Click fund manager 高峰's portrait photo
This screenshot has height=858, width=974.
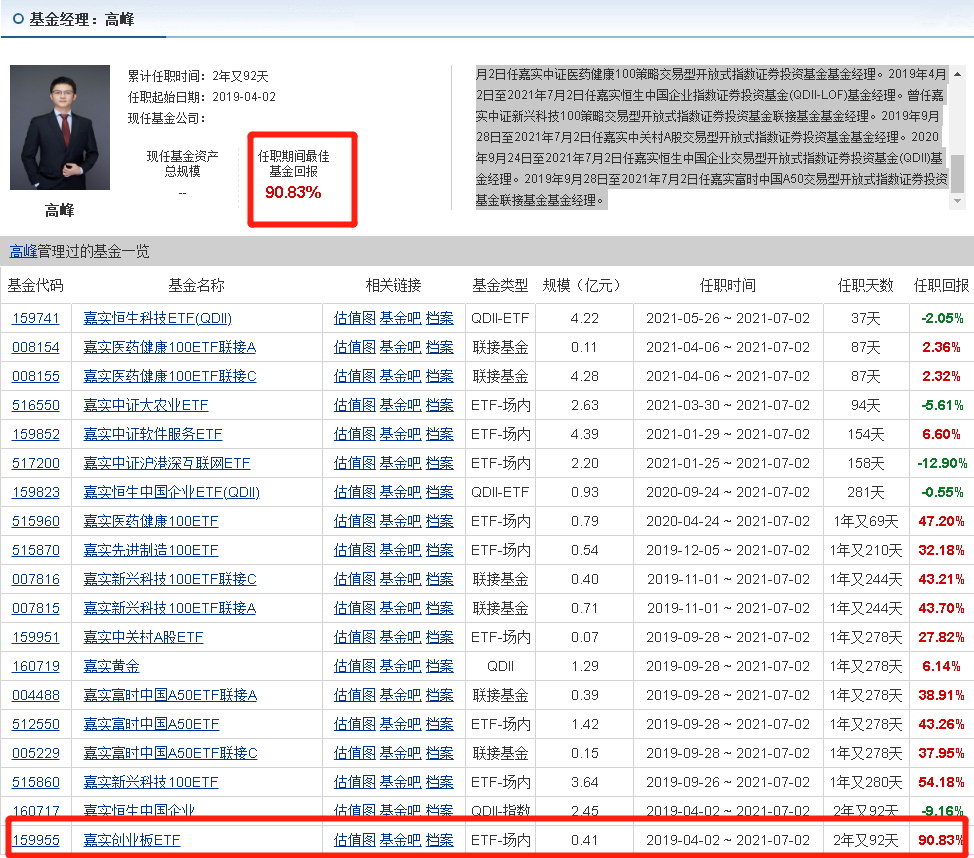pos(60,127)
